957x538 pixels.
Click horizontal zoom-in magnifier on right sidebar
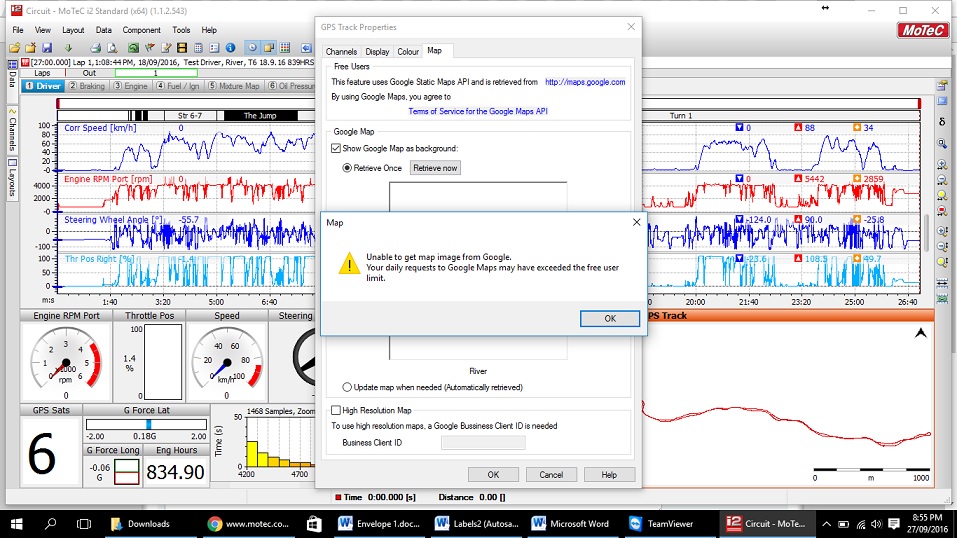(942, 165)
